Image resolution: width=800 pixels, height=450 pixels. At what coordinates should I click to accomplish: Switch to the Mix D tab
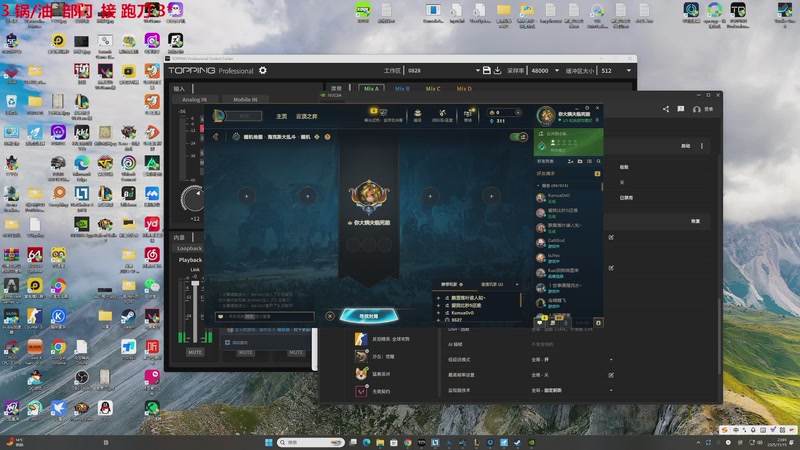pos(464,88)
